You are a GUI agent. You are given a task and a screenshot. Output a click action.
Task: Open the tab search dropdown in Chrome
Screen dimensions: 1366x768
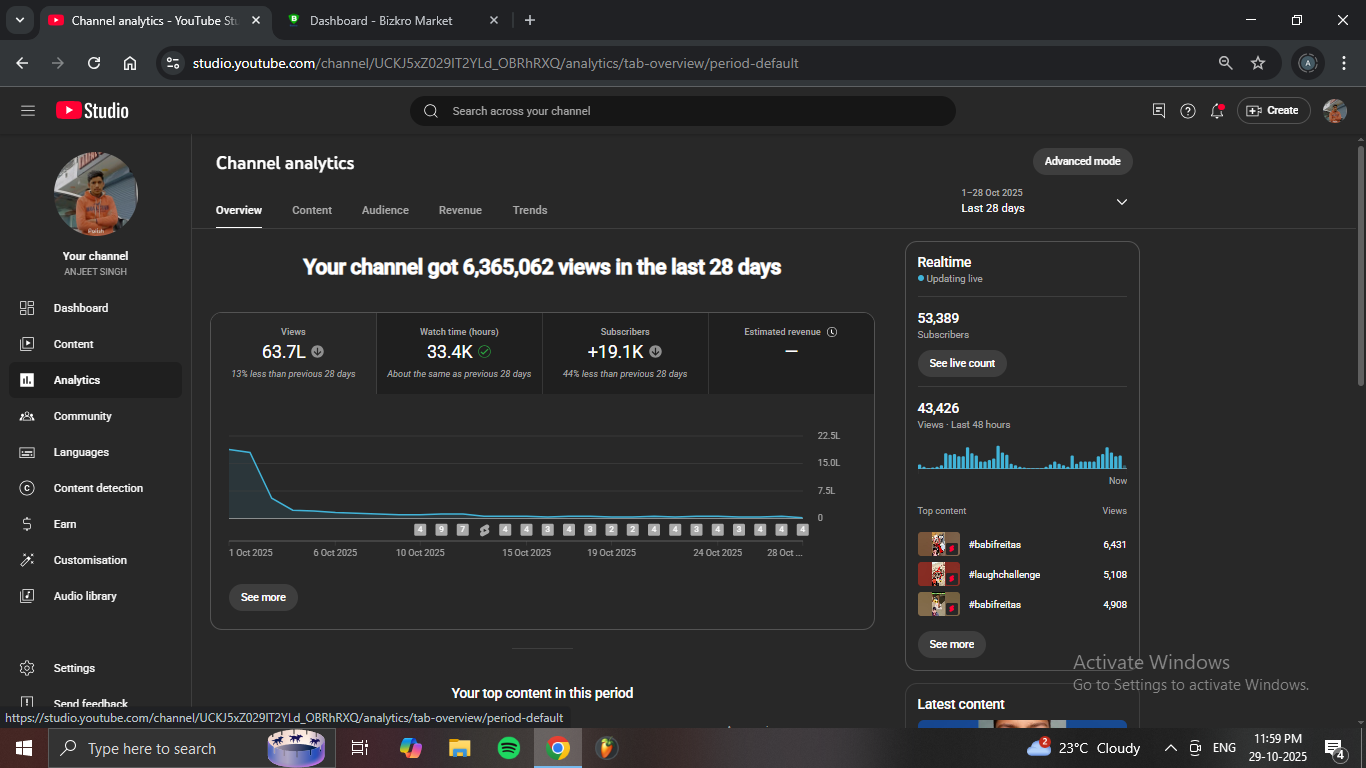[19, 20]
